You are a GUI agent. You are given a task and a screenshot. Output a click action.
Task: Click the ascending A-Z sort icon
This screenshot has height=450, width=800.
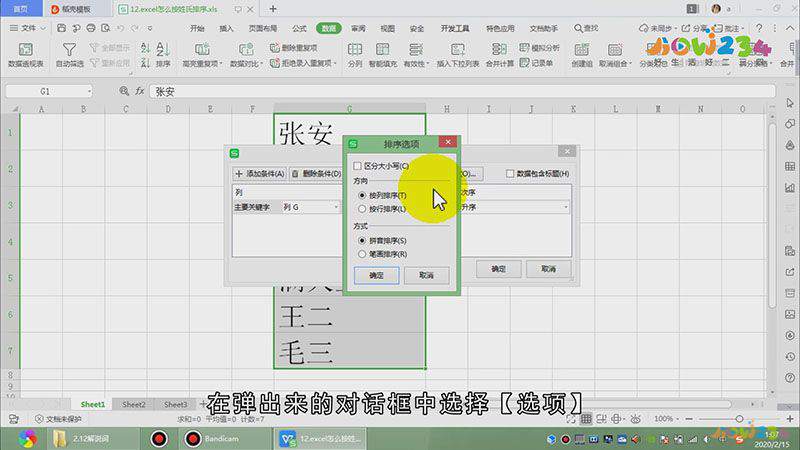[x=145, y=48]
